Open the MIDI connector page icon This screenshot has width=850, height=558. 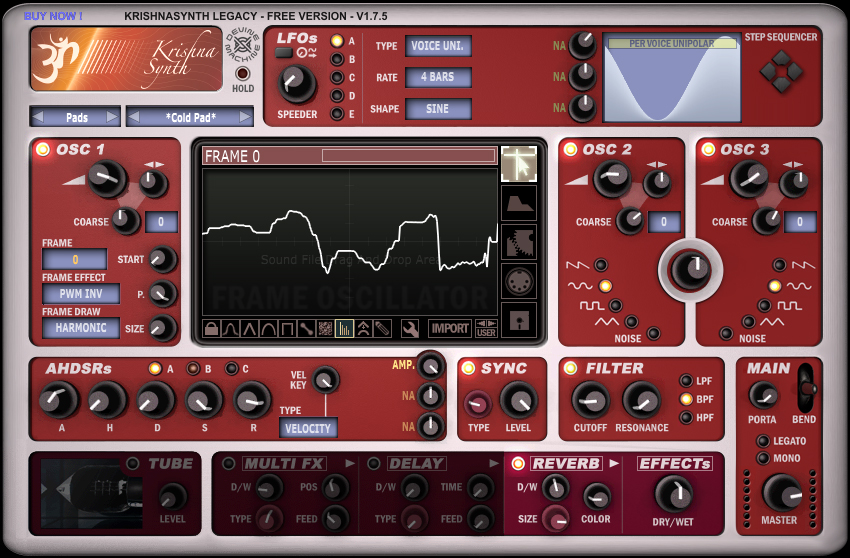point(519,281)
